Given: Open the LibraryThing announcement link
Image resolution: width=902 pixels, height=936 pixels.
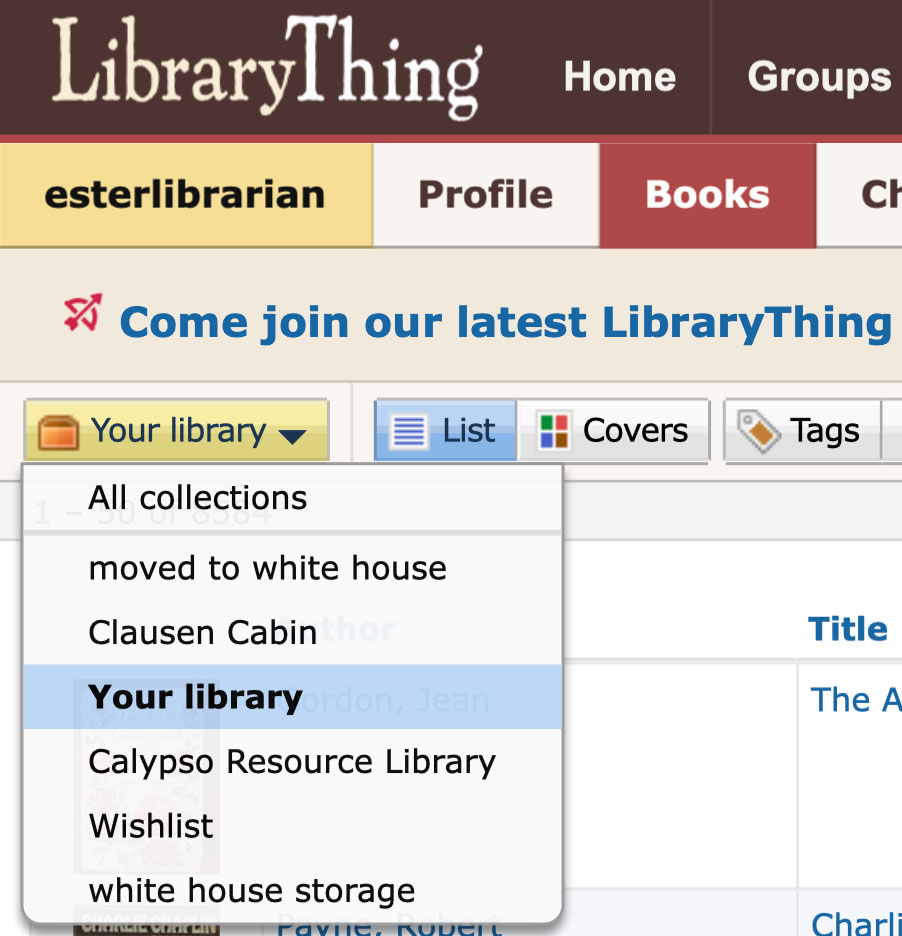Looking at the screenshot, I should 500,322.
